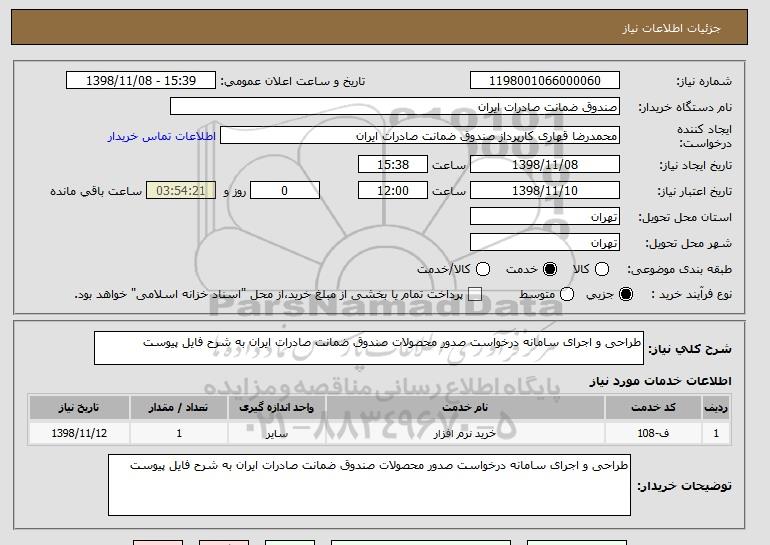Click the unit cell سایر
The image size is (770, 545).
point(276,433)
